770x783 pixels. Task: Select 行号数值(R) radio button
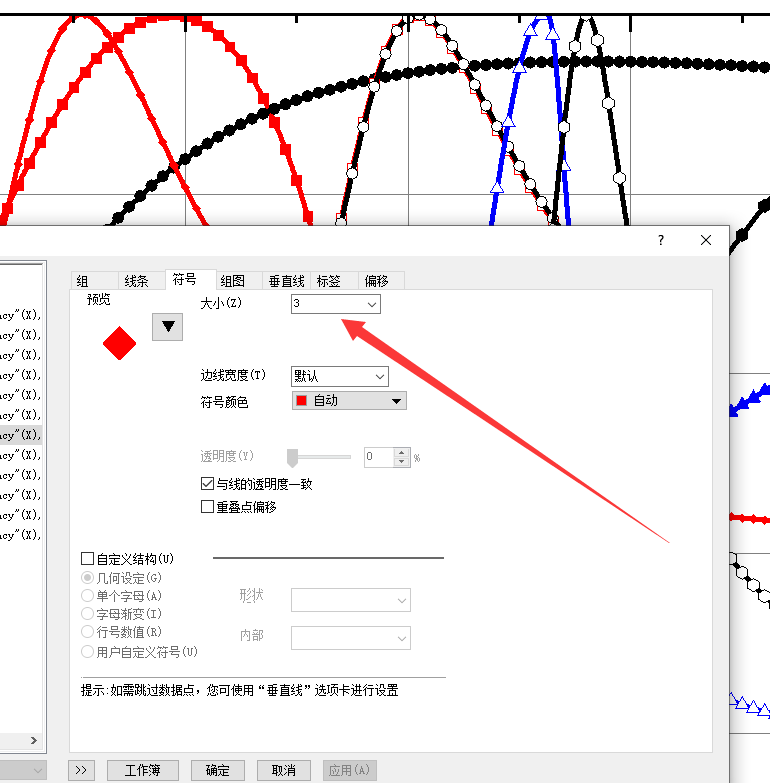click(87, 631)
